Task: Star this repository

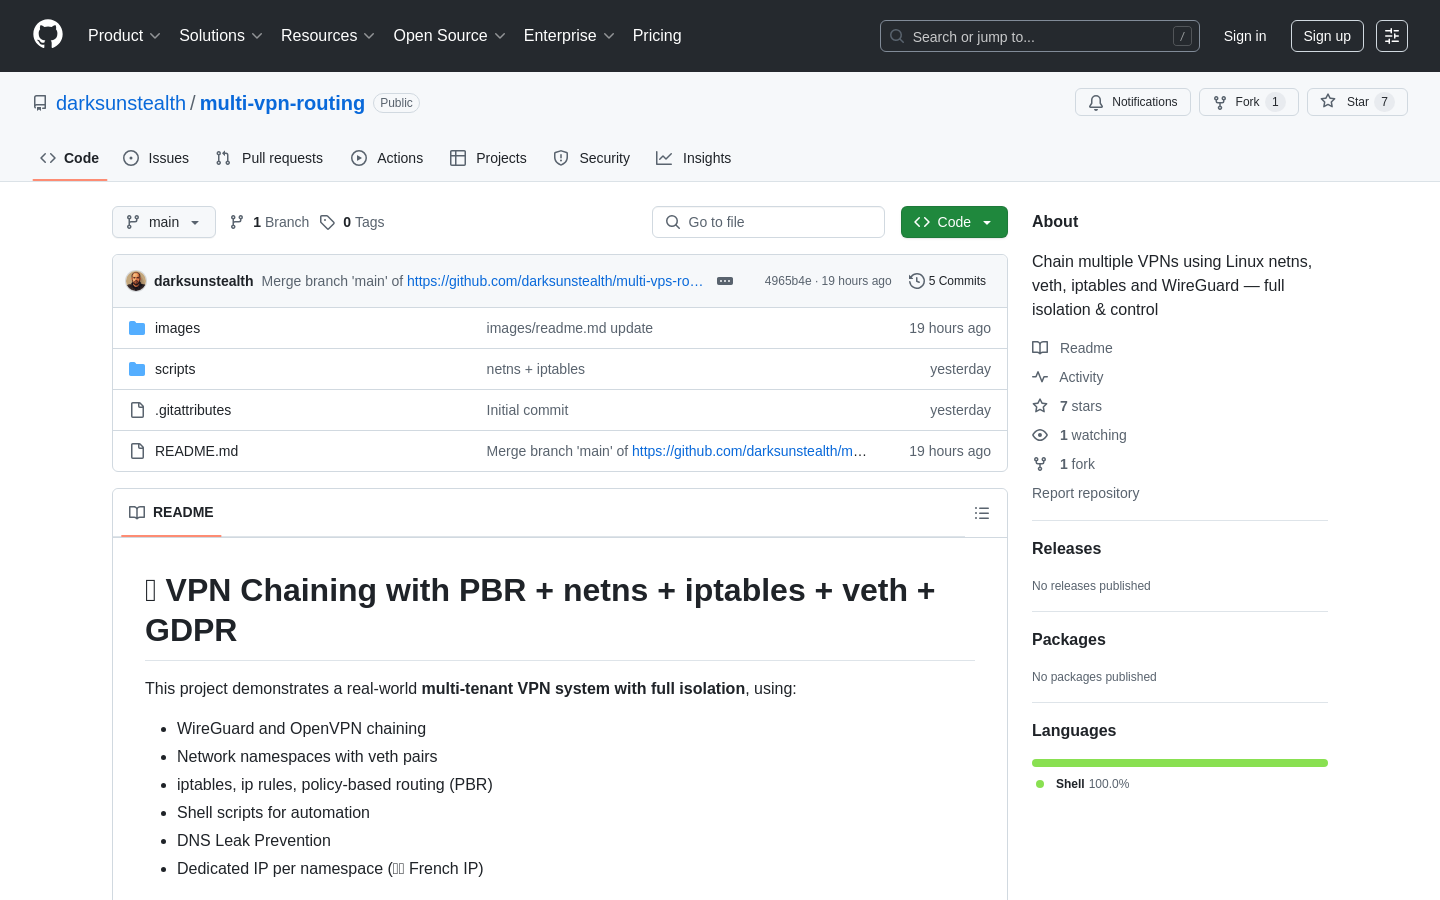Action: [x=1357, y=102]
